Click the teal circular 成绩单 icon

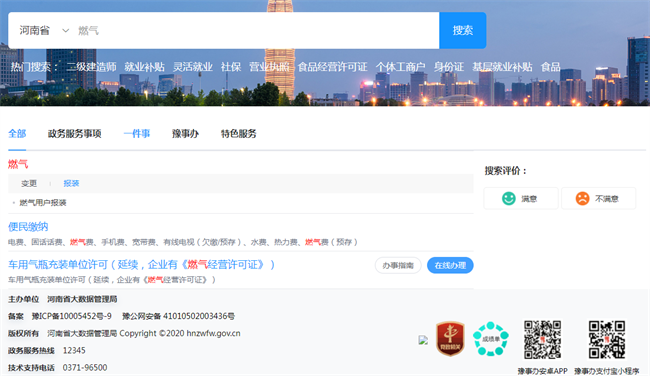(491, 339)
